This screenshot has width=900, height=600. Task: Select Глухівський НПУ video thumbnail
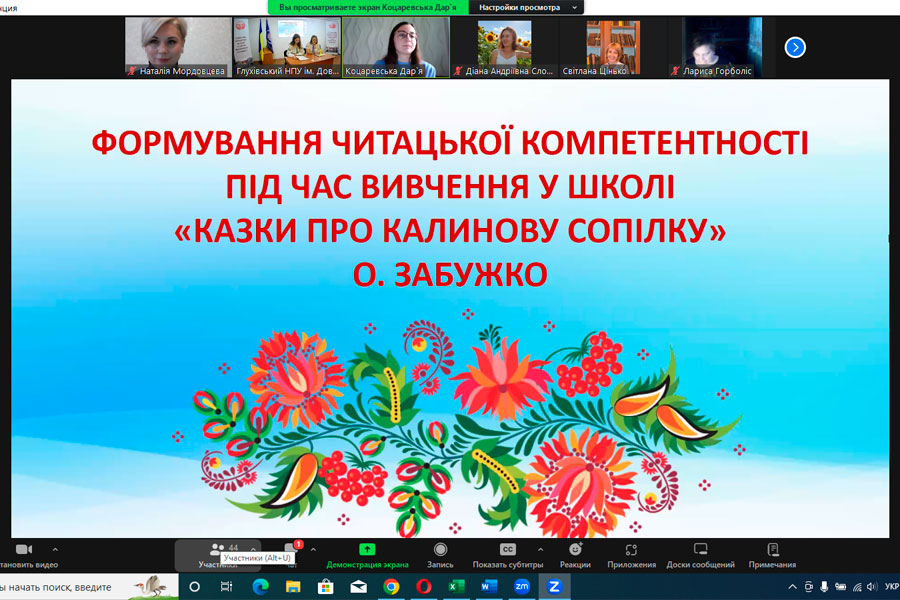[287, 47]
